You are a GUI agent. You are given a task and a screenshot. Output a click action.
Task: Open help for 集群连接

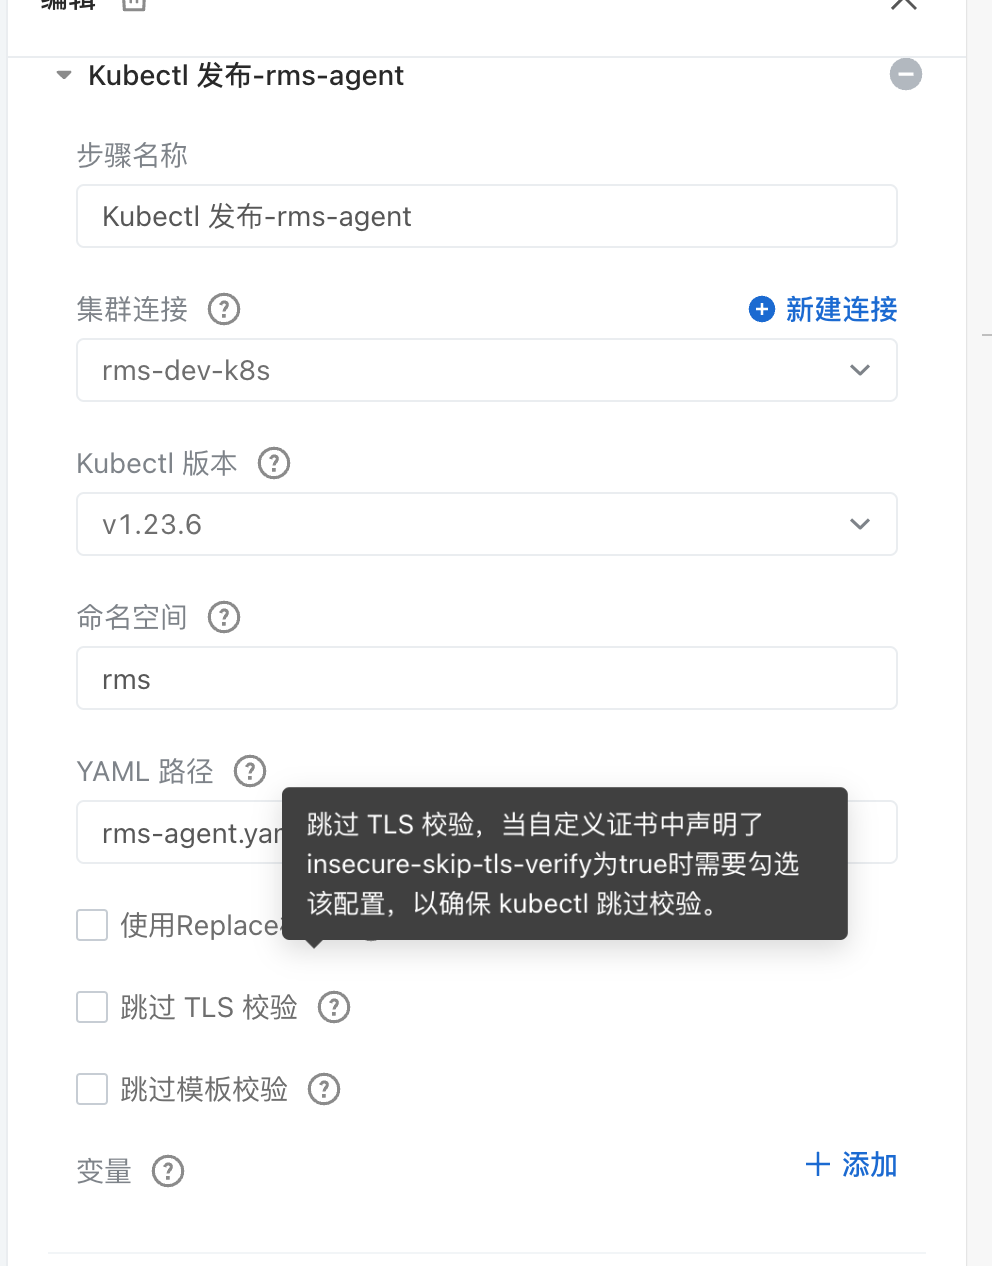[x=224, y=309]
